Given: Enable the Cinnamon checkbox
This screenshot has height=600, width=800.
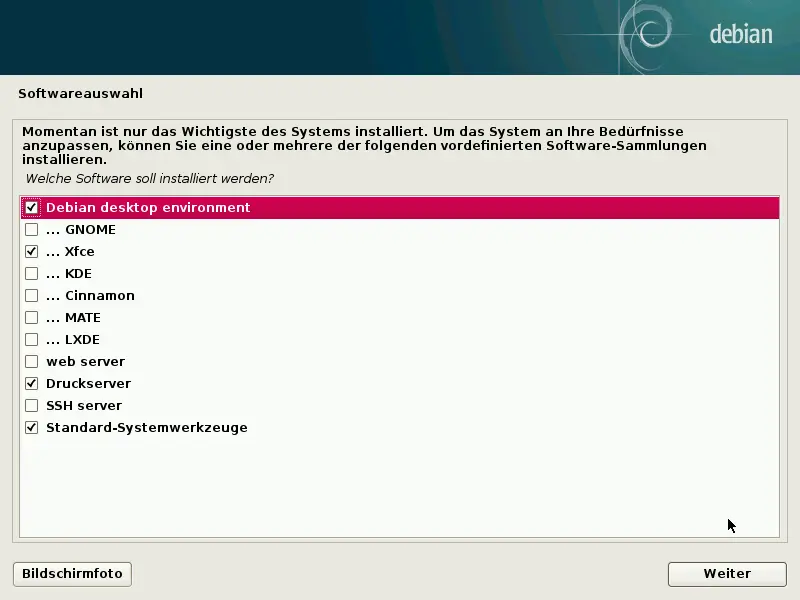Looking at the screenshot, I should point(31,295).
